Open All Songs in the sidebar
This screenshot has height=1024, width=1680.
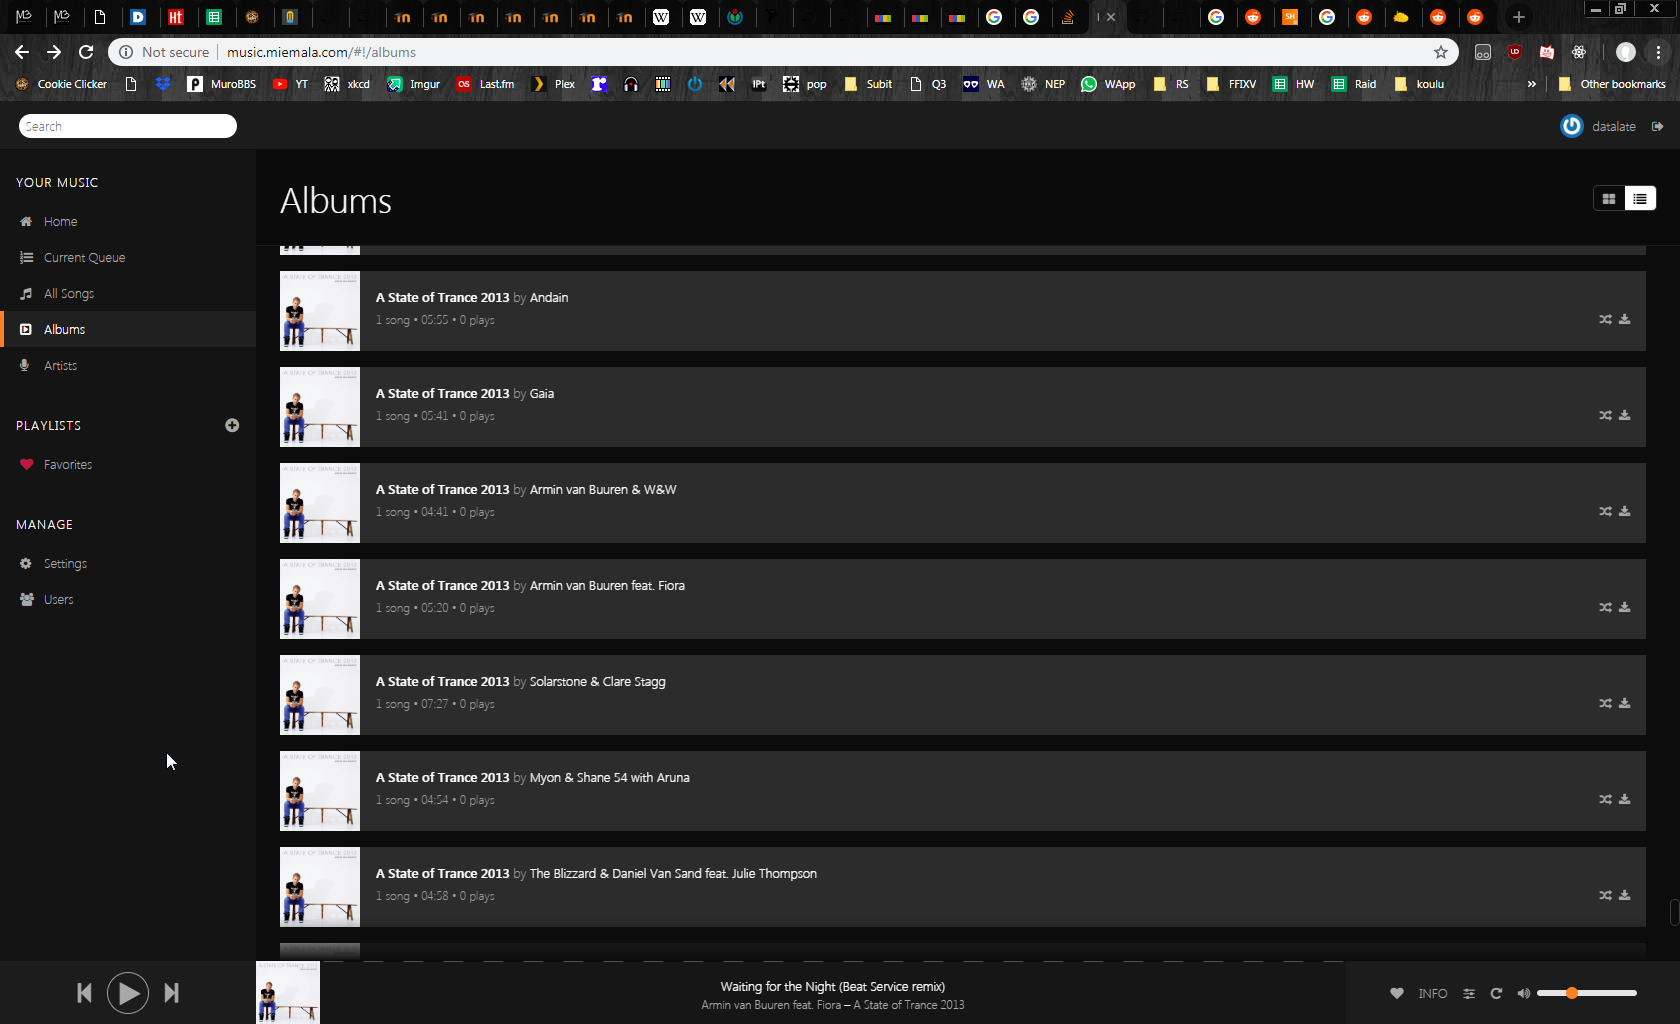point(68,294)
